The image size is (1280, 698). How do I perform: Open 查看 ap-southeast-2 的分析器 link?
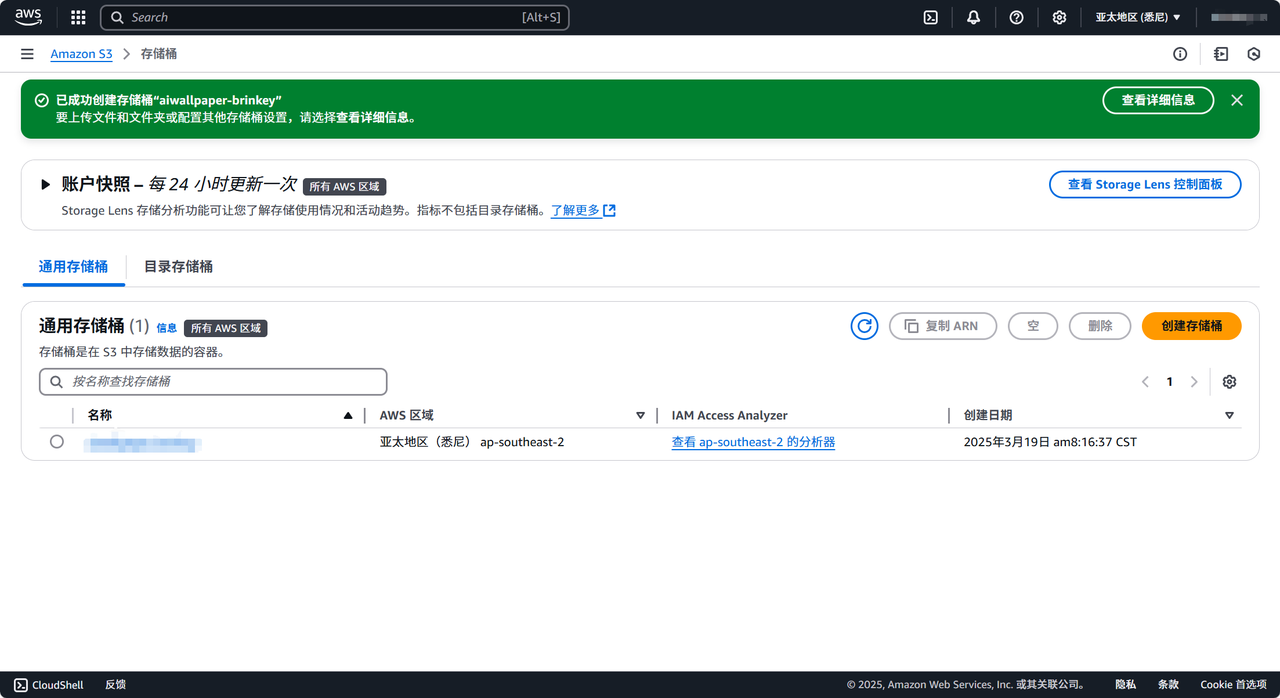coord(753,442)
